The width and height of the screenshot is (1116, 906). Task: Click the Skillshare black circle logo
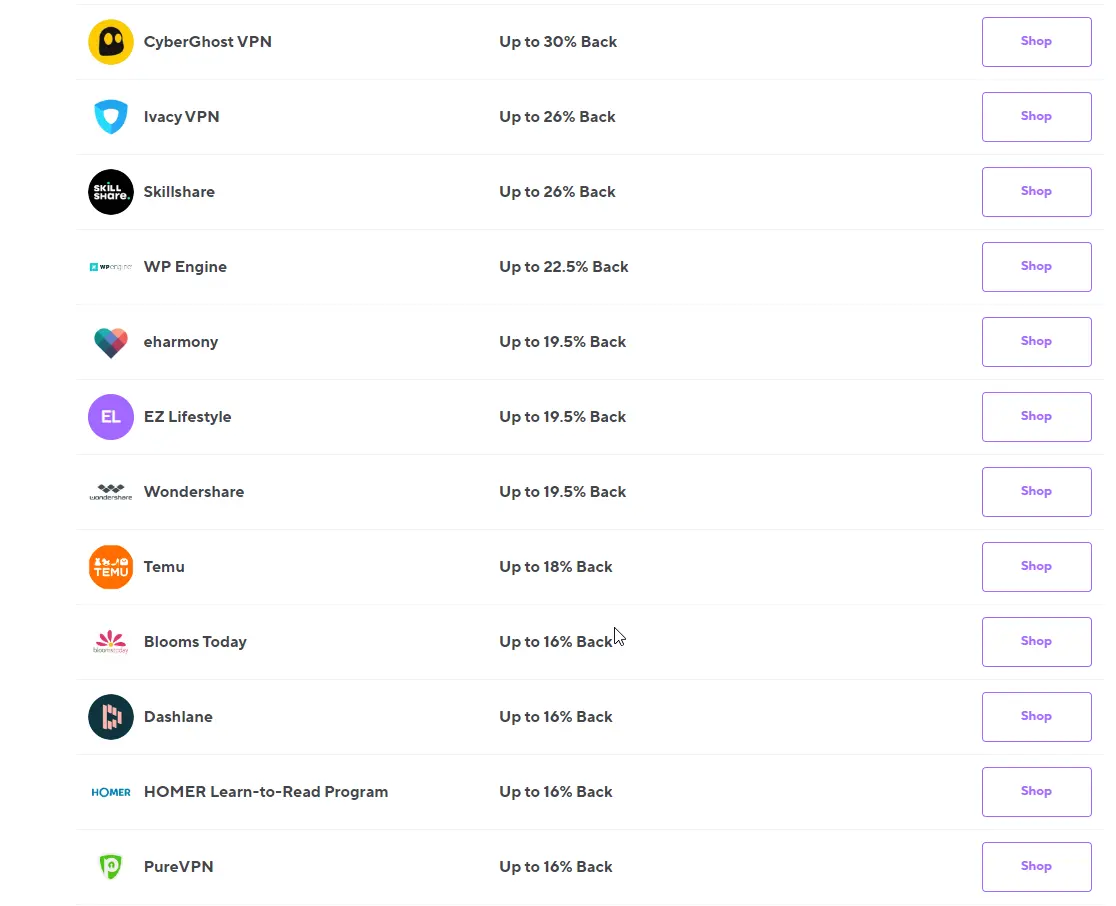tap(110, 192)
